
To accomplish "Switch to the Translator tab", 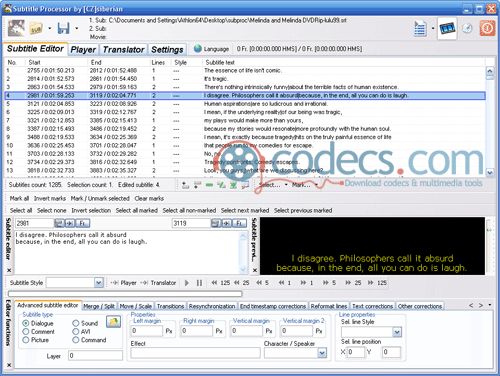I will tap(123, 50).
